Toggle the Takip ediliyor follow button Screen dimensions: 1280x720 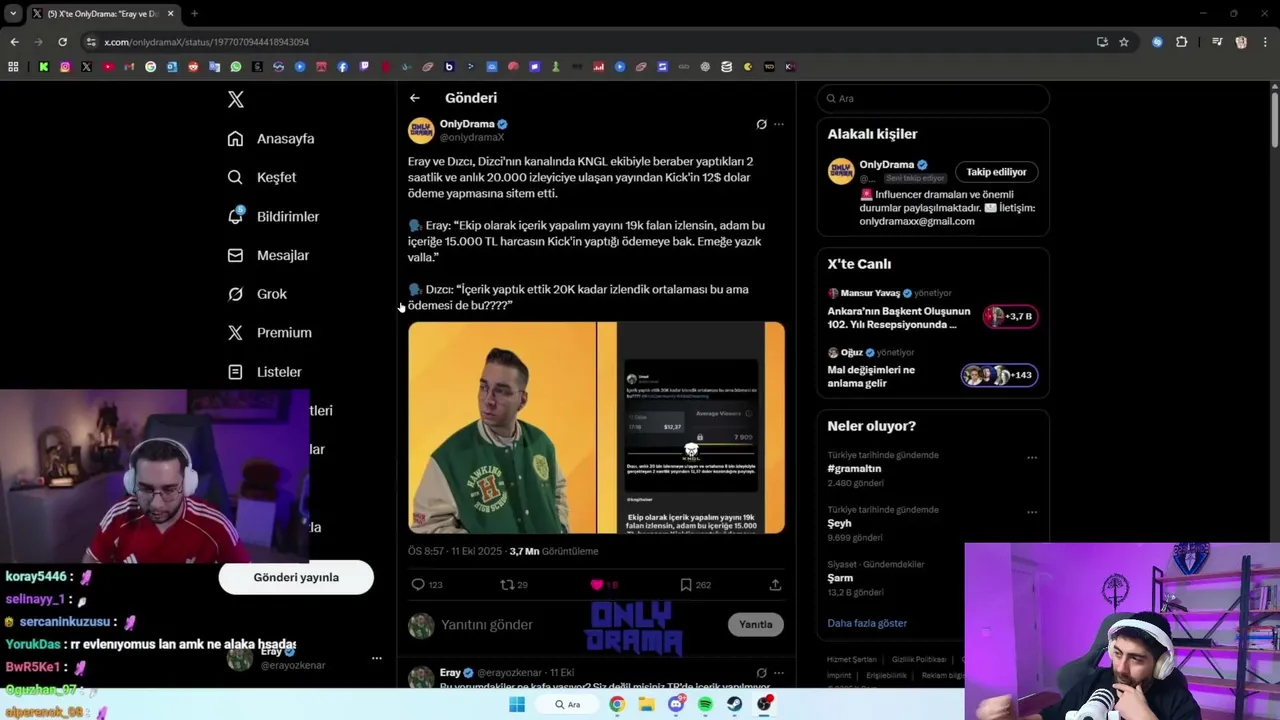point(996,172)
